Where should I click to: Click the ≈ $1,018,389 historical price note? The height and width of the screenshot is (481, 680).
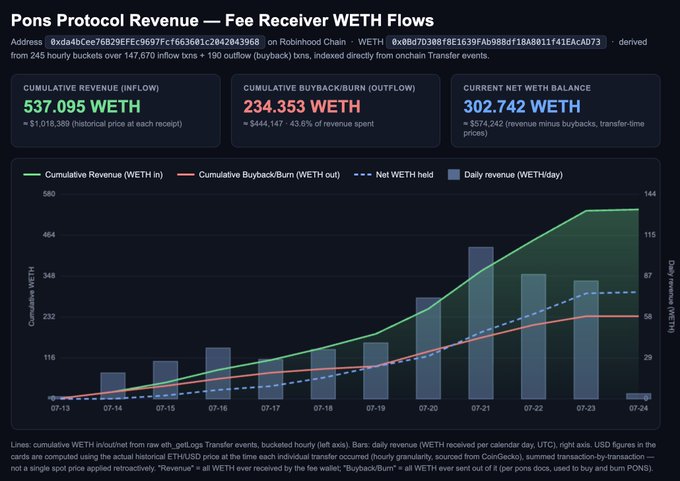[103, 124]
